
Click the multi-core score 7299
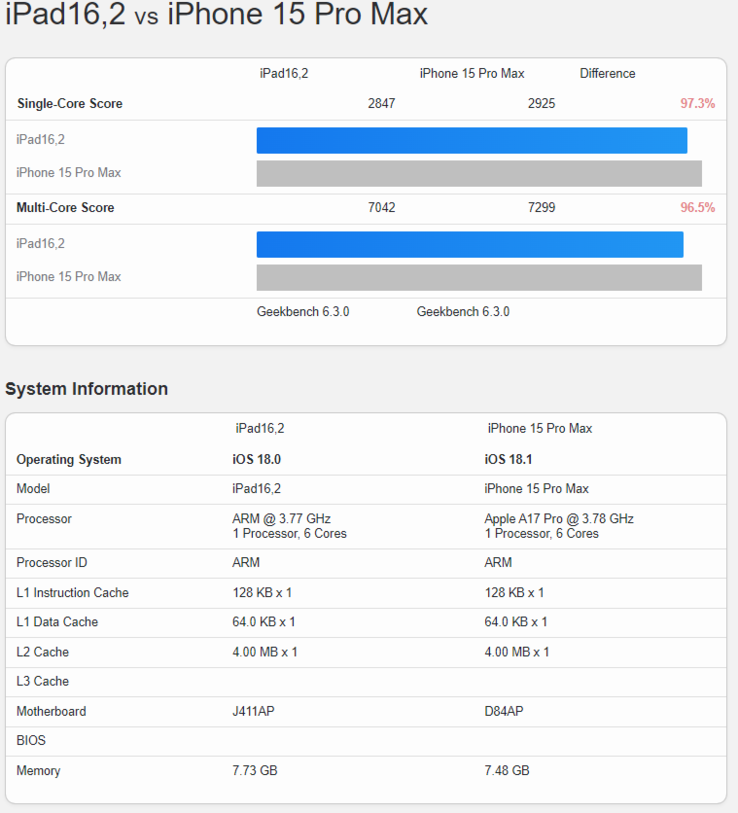click(x=541, y=208)
